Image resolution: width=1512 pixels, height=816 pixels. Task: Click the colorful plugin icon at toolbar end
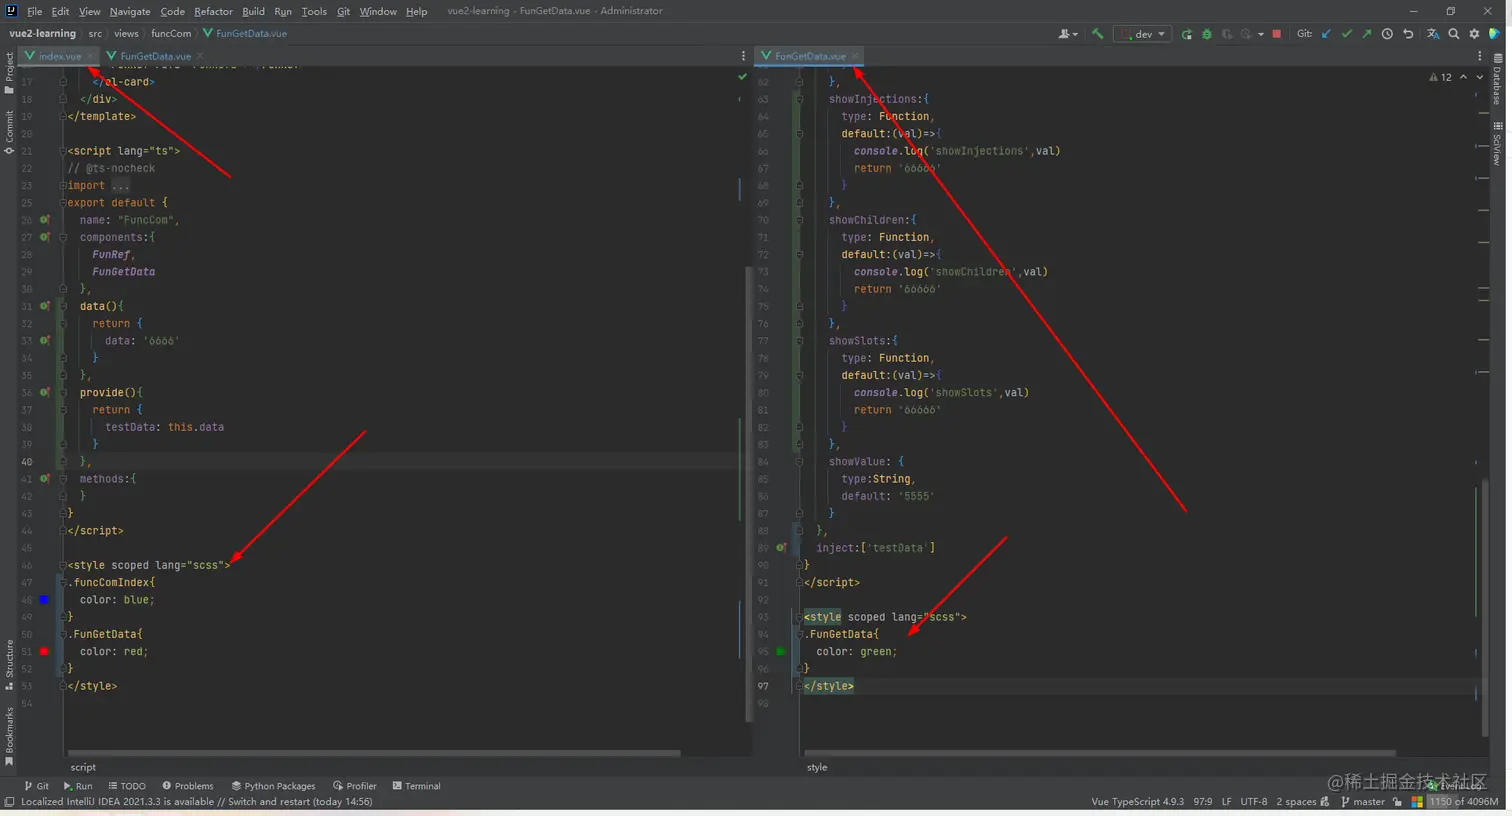[x=1495, y=34]
